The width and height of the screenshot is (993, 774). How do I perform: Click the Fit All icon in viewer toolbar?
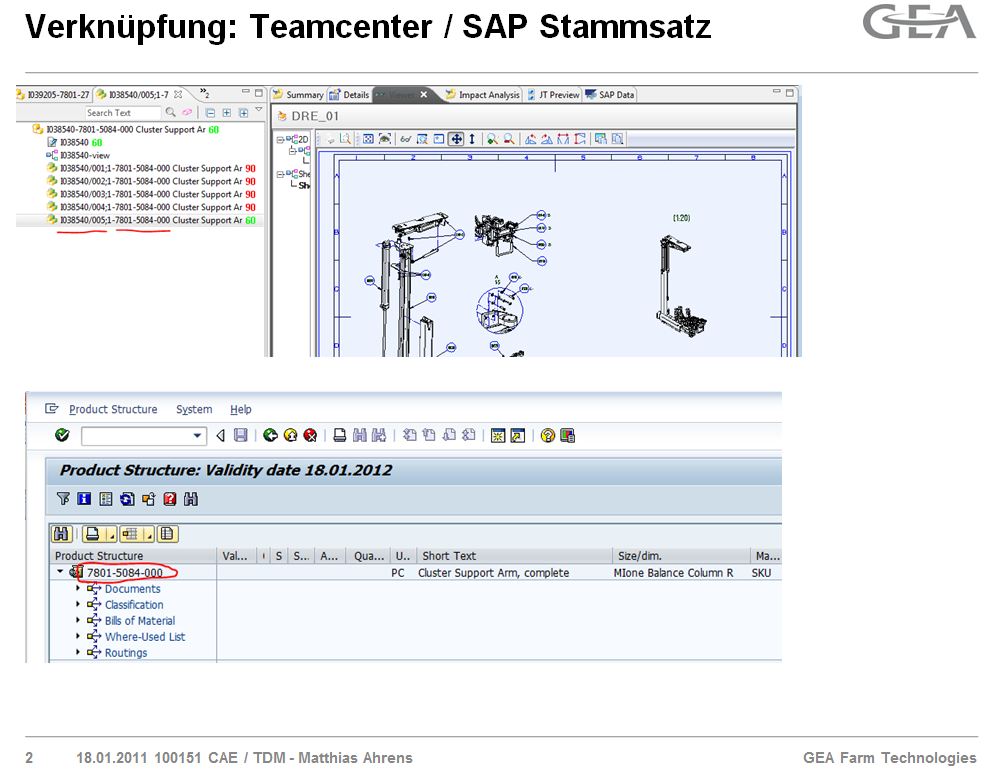[x=368, y=139]
